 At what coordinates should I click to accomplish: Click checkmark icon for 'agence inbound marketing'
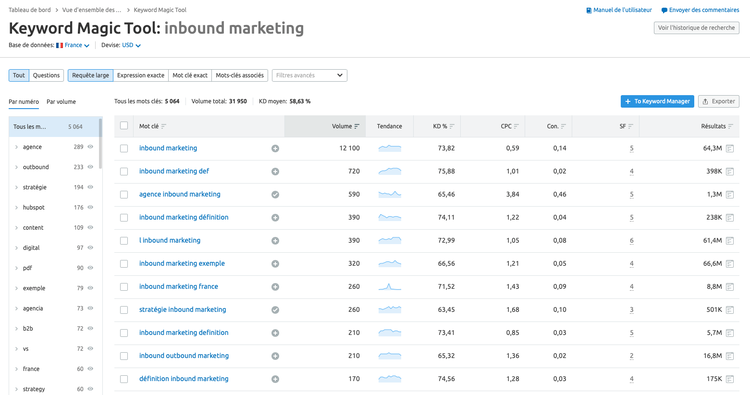point(275,195)
